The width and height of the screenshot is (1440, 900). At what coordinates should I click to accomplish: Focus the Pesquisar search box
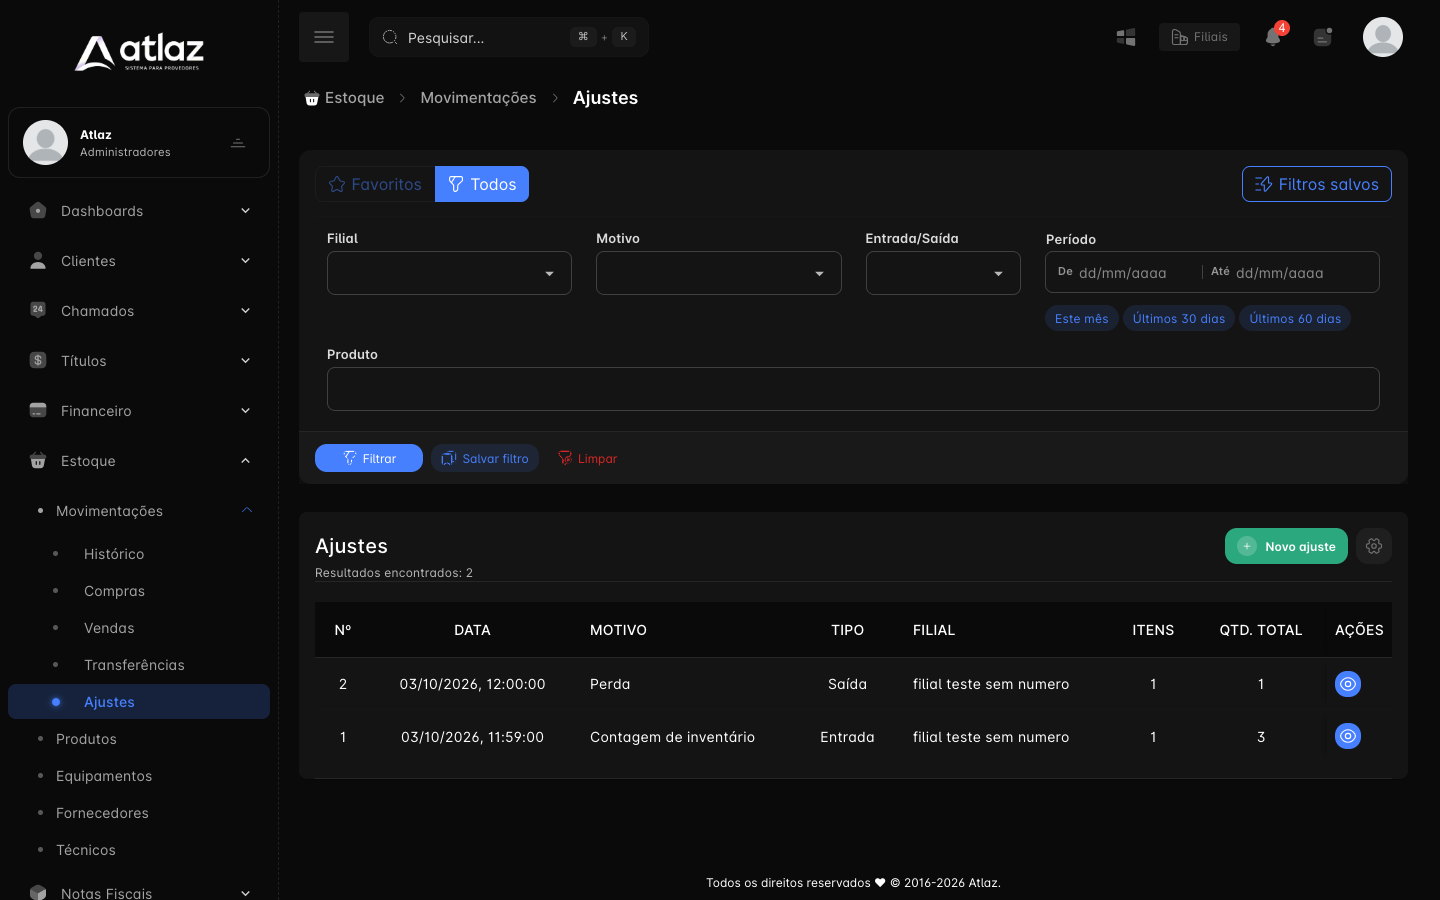(509, 37)
